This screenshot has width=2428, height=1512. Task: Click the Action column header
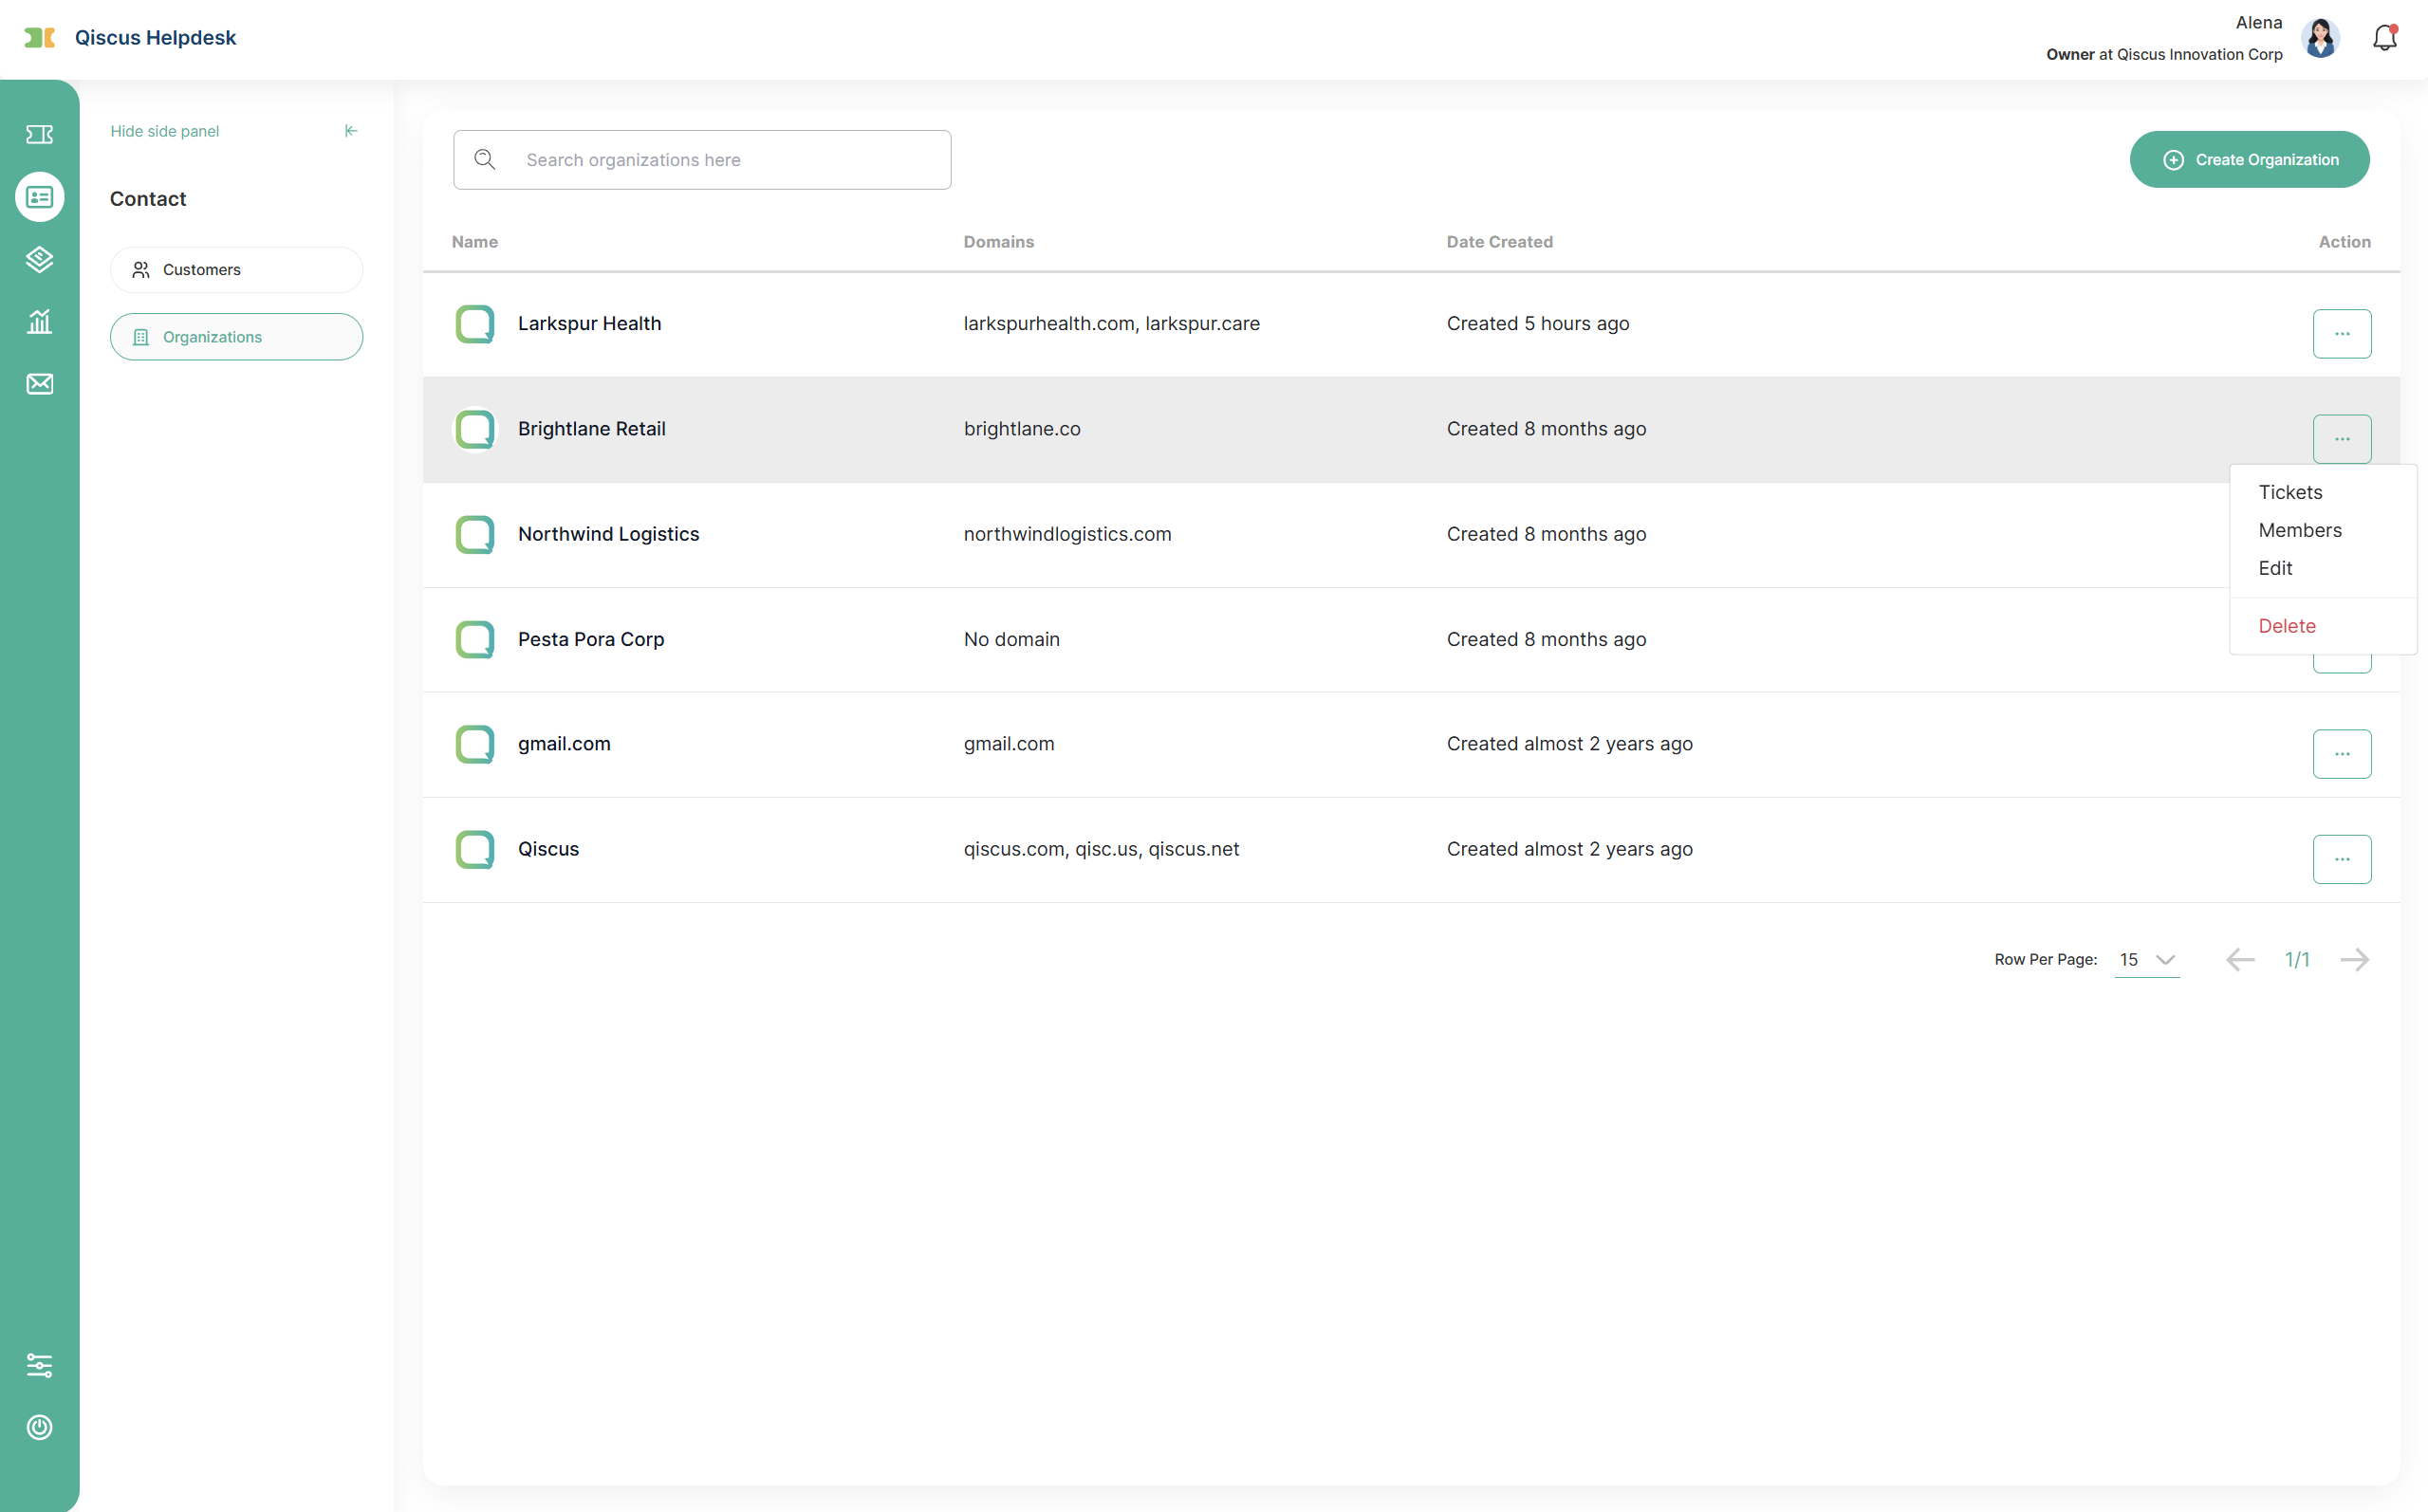click(2344, 242)
